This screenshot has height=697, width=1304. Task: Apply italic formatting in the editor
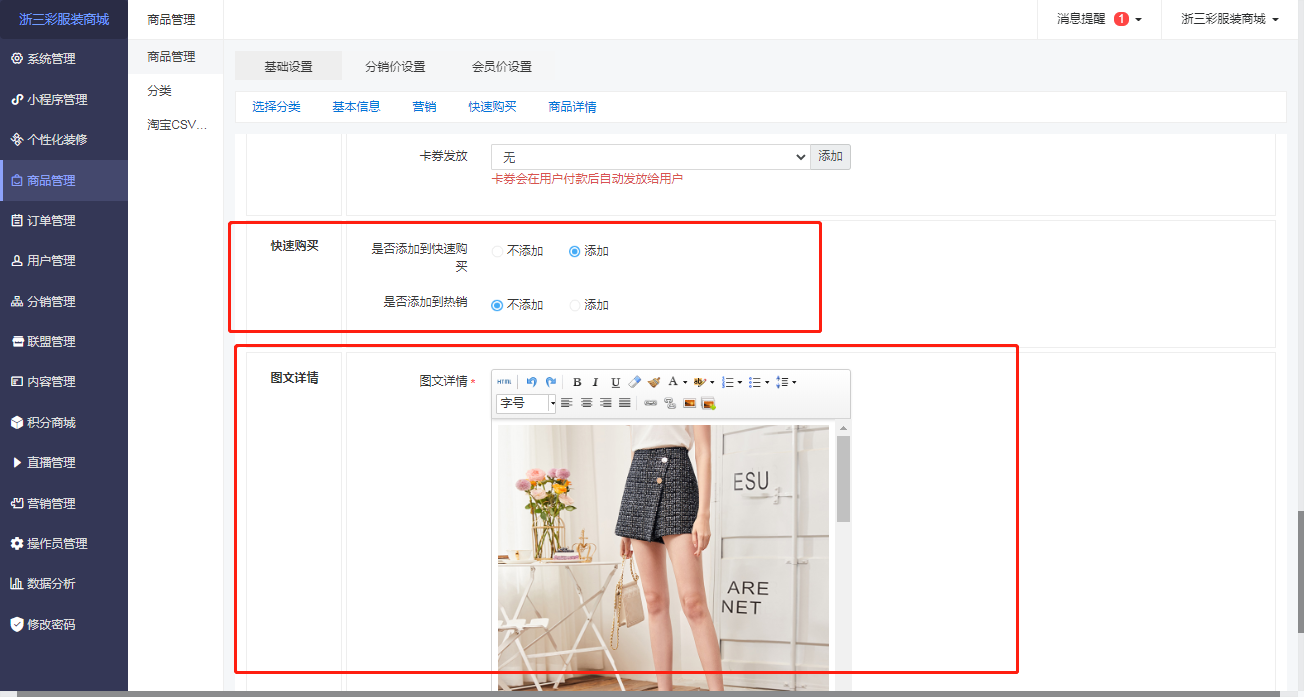pos(596,382)
